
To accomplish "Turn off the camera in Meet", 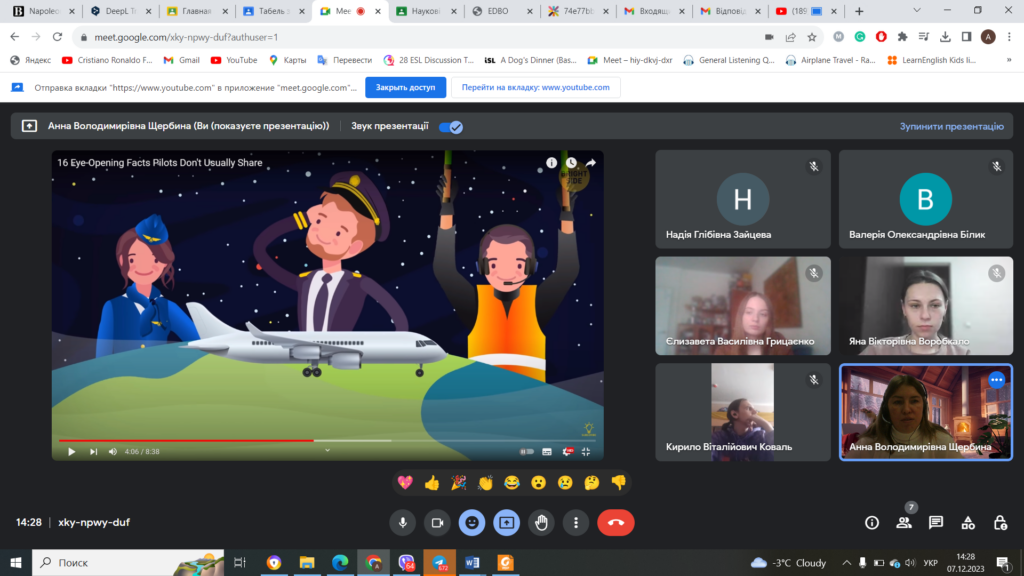I will tap(436, 522).
